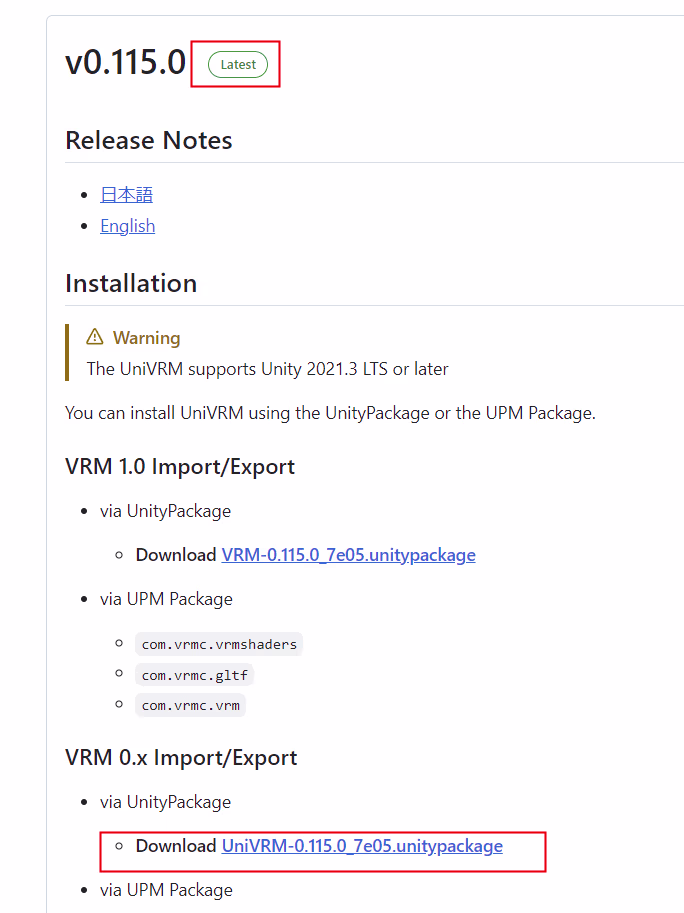The height and width of the screenshot is (913, 684).
Task: Click the Unity 2021.3 LTS warning text
Action: 268,369
